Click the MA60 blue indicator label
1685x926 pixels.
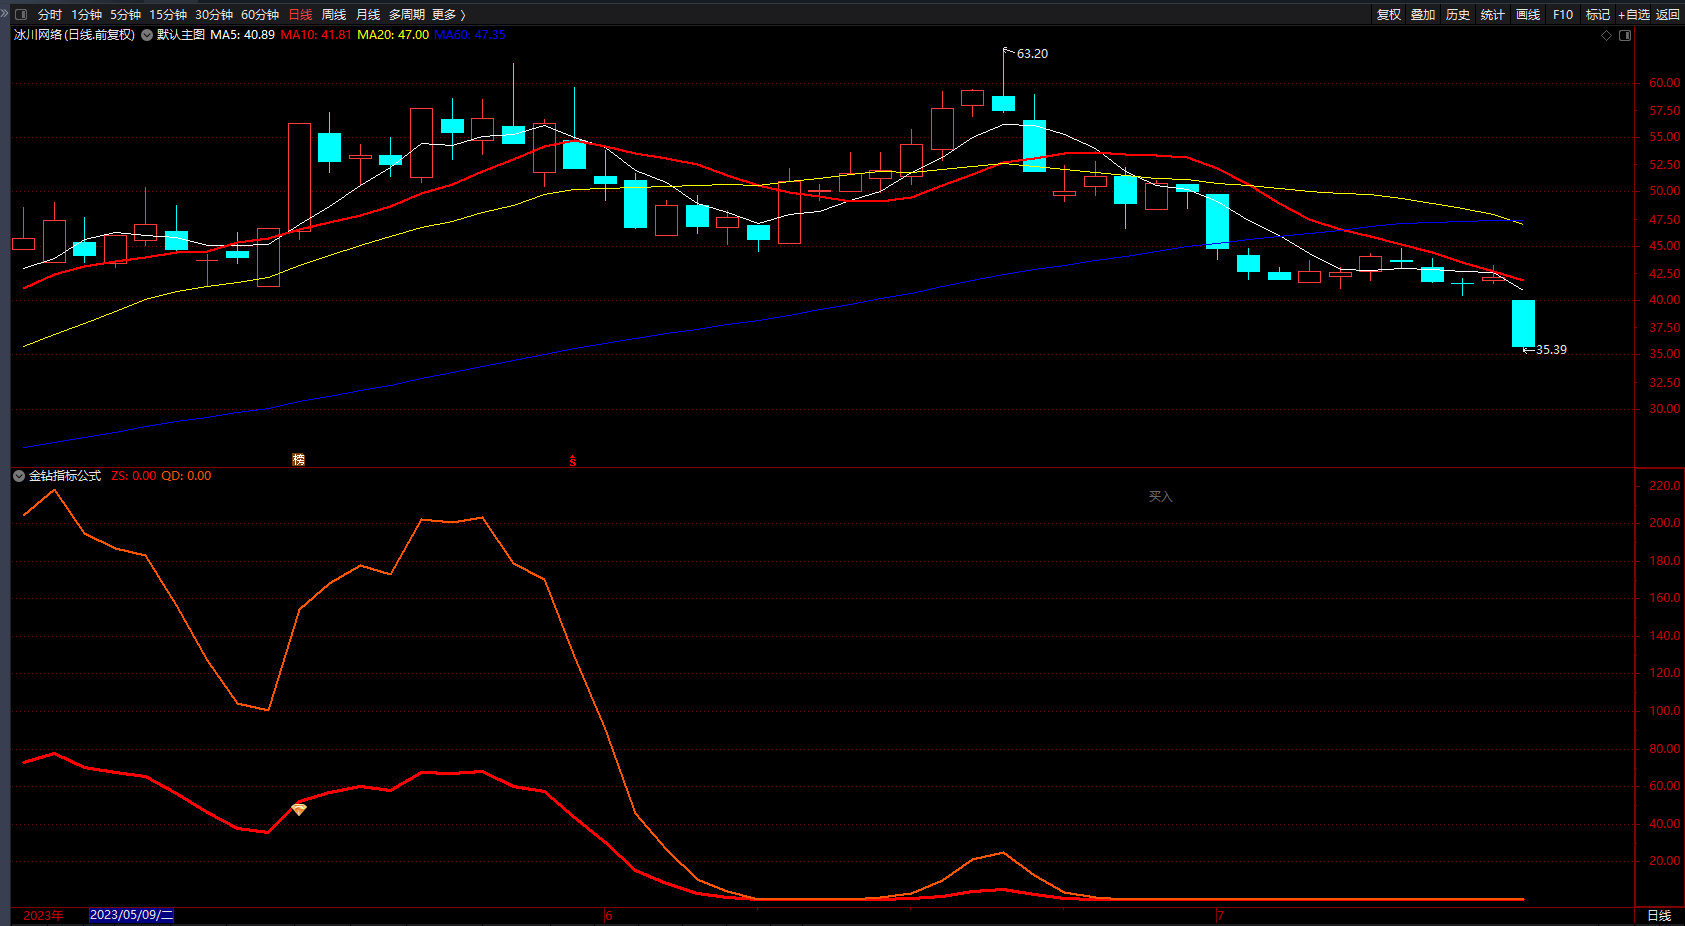pos(470,35)
